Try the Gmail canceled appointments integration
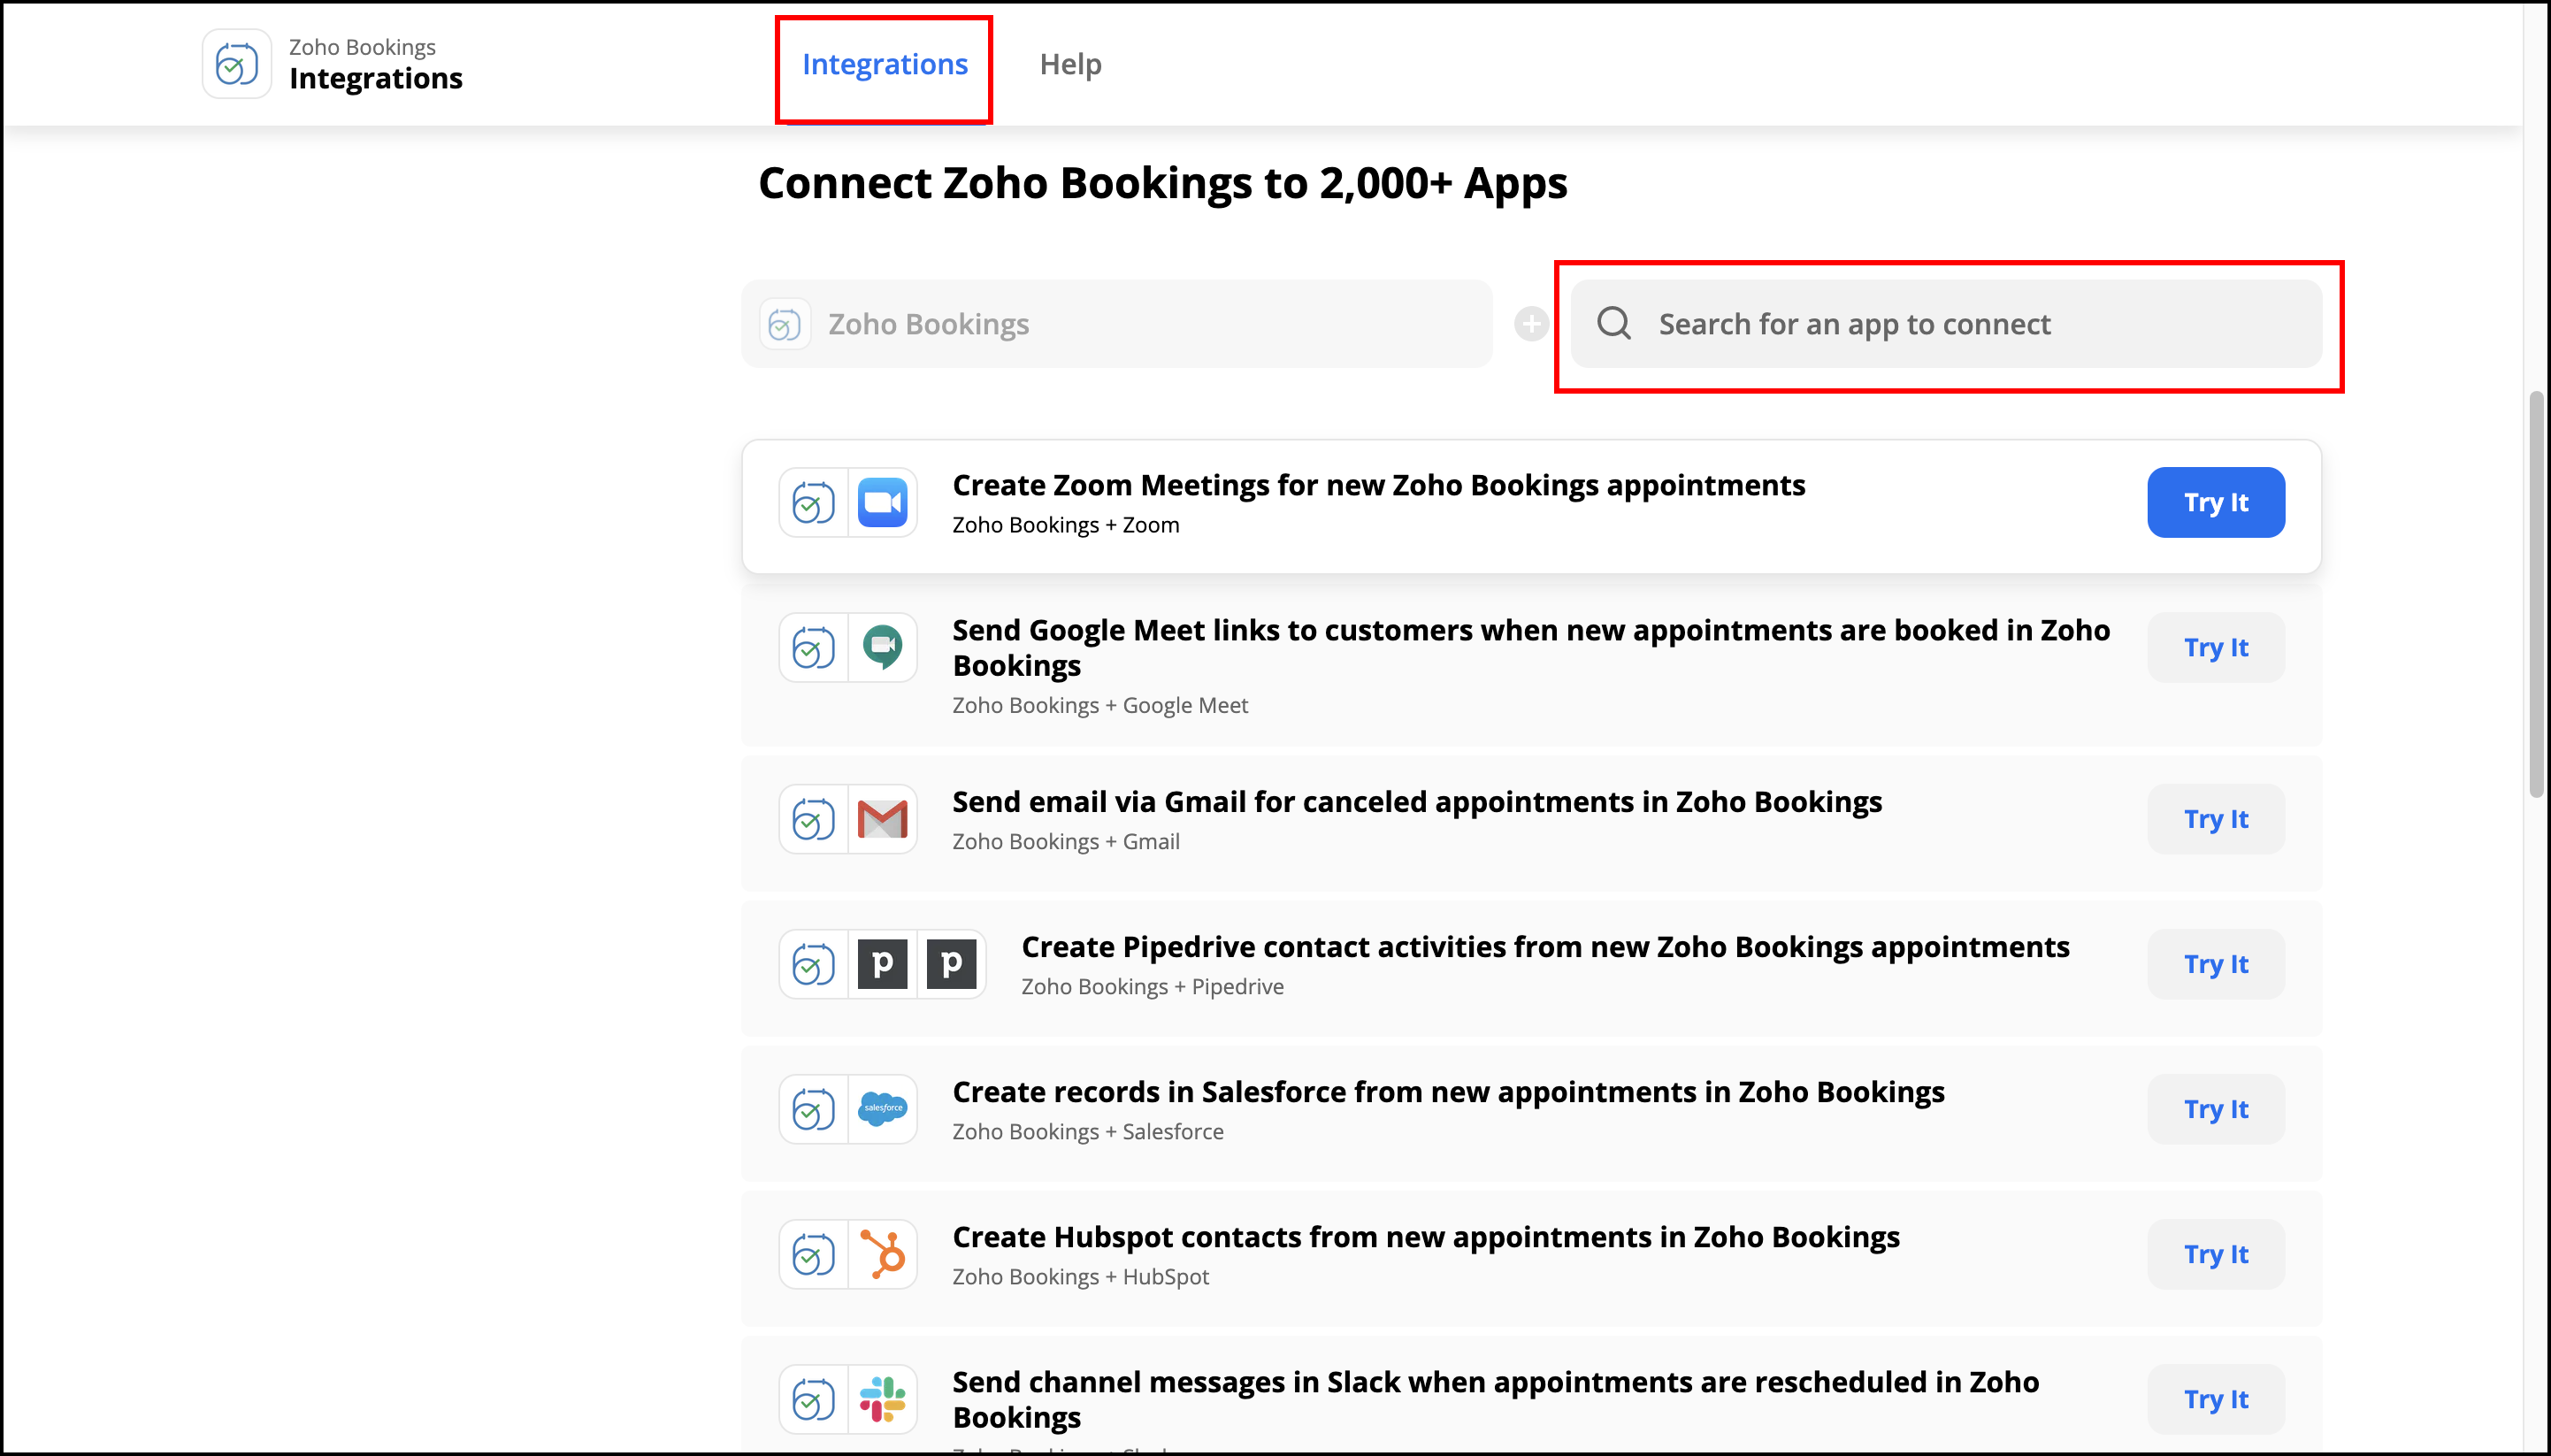The height and width of the screenshot is (1456, 2551). point(2215,820)
